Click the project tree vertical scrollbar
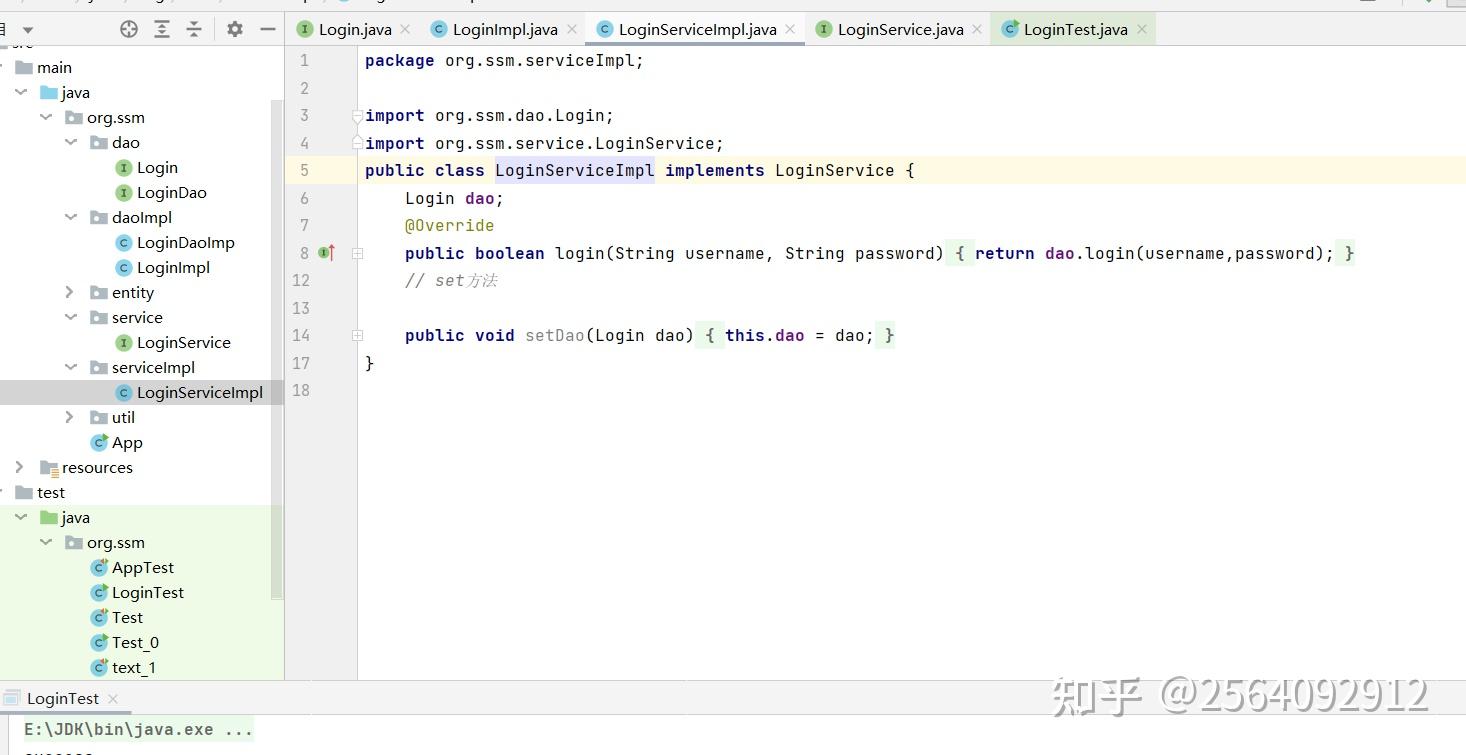Screen dimensions: 1466x755 tap(278, 350)
